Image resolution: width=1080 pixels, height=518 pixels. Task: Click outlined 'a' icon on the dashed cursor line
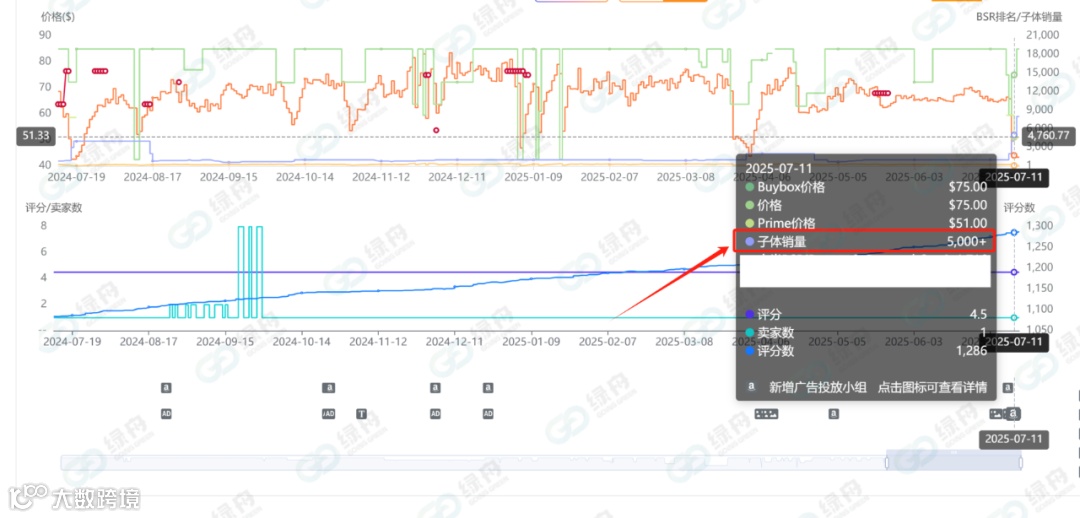1014,413
